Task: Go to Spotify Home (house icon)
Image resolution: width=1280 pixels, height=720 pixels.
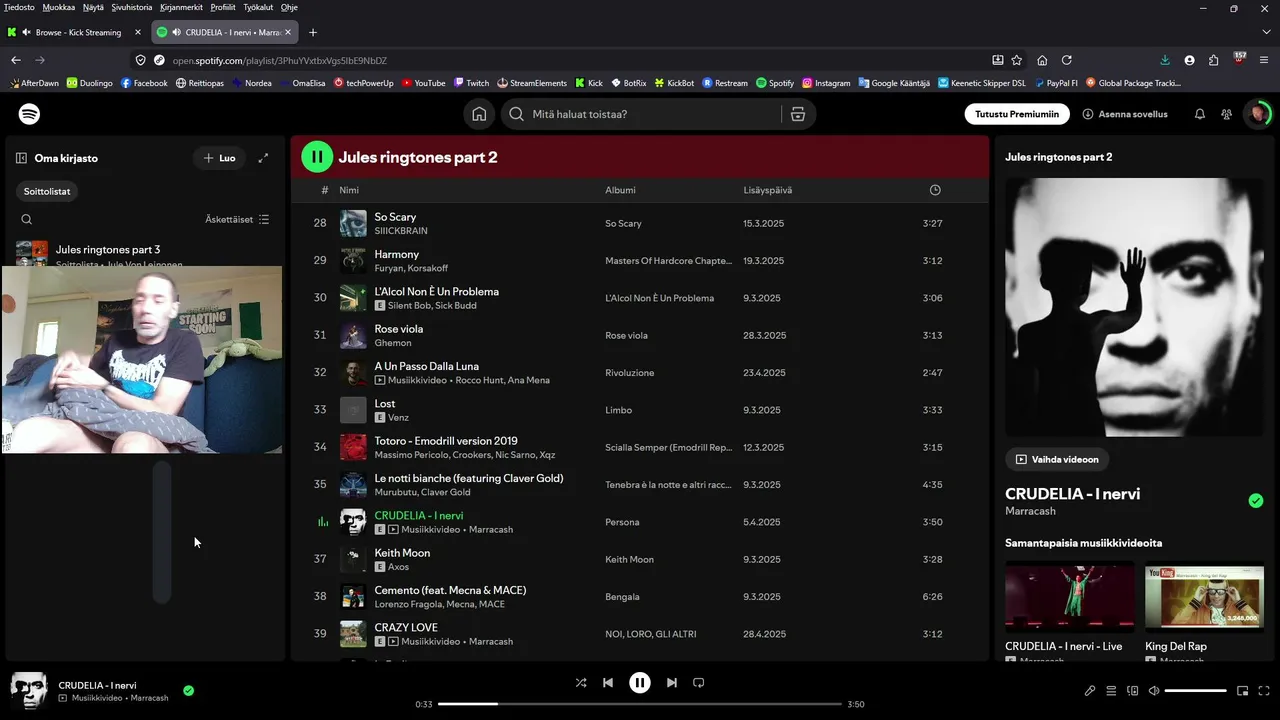Action: tap(479, 114)
